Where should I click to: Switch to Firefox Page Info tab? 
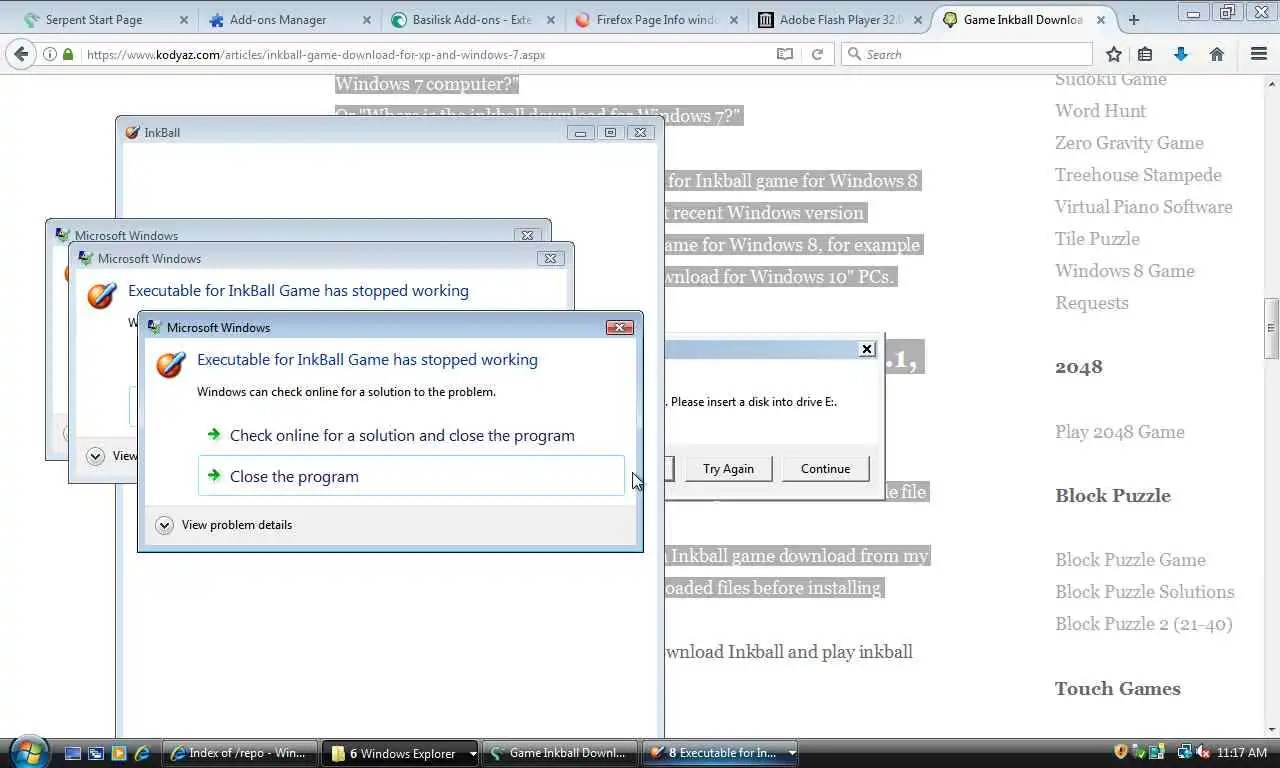(x=657, y=20)
